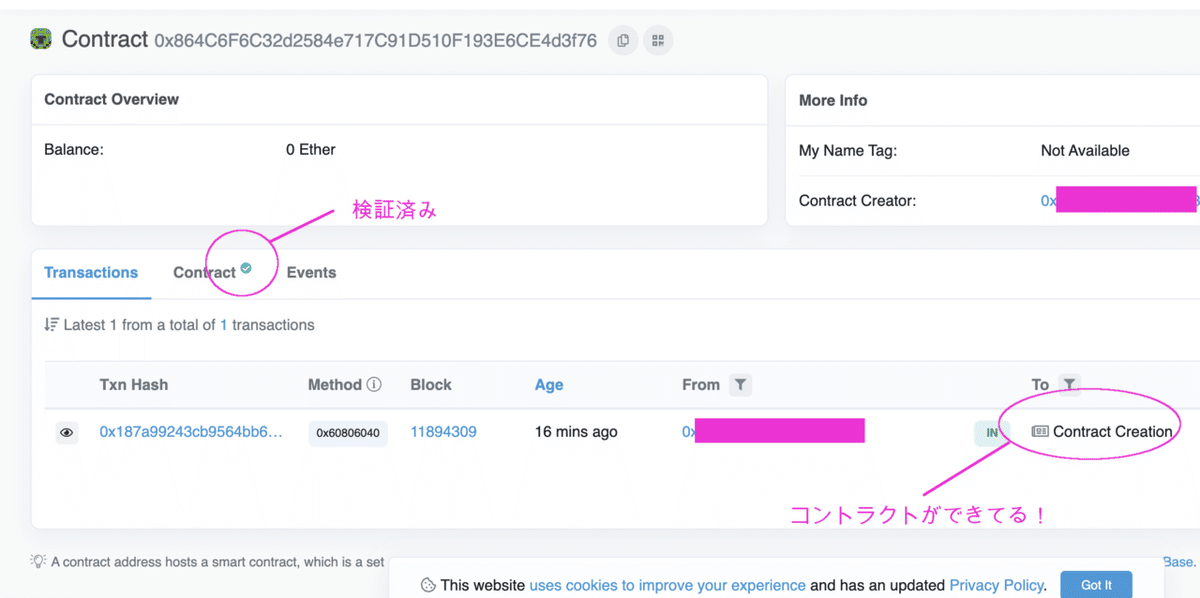Open transaction hash 0x187a99243cb9564bb6…
The width and height of the screenshot is (1200, 598).
point(191,432)
